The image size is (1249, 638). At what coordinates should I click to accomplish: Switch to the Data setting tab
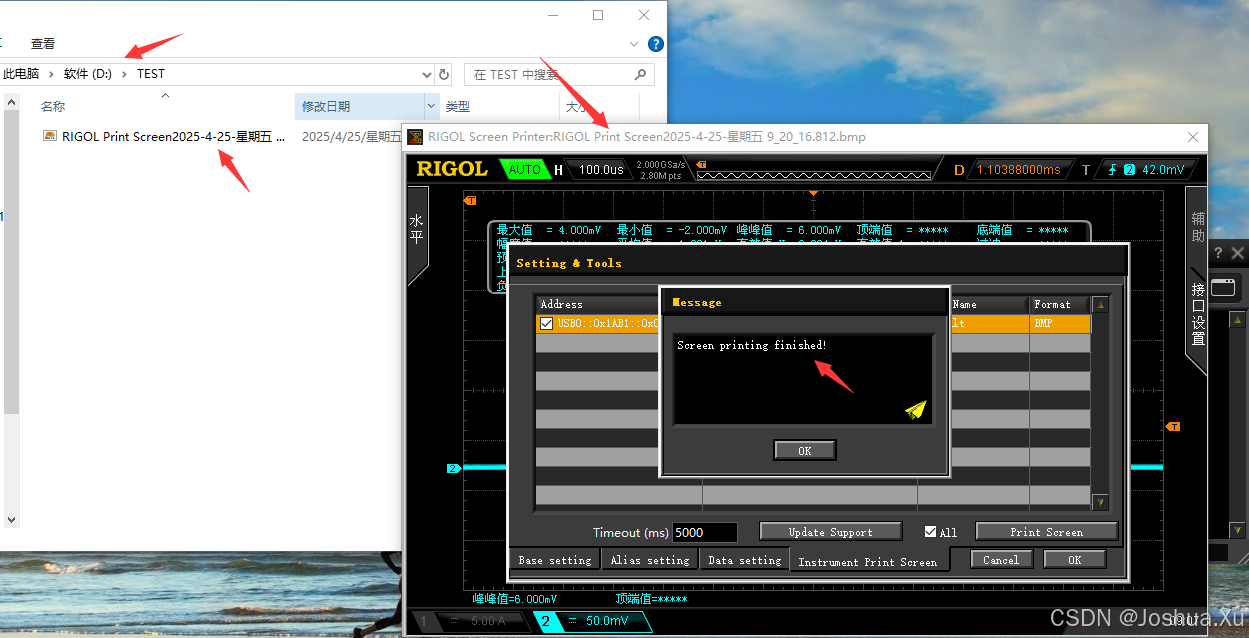point(745,560)
